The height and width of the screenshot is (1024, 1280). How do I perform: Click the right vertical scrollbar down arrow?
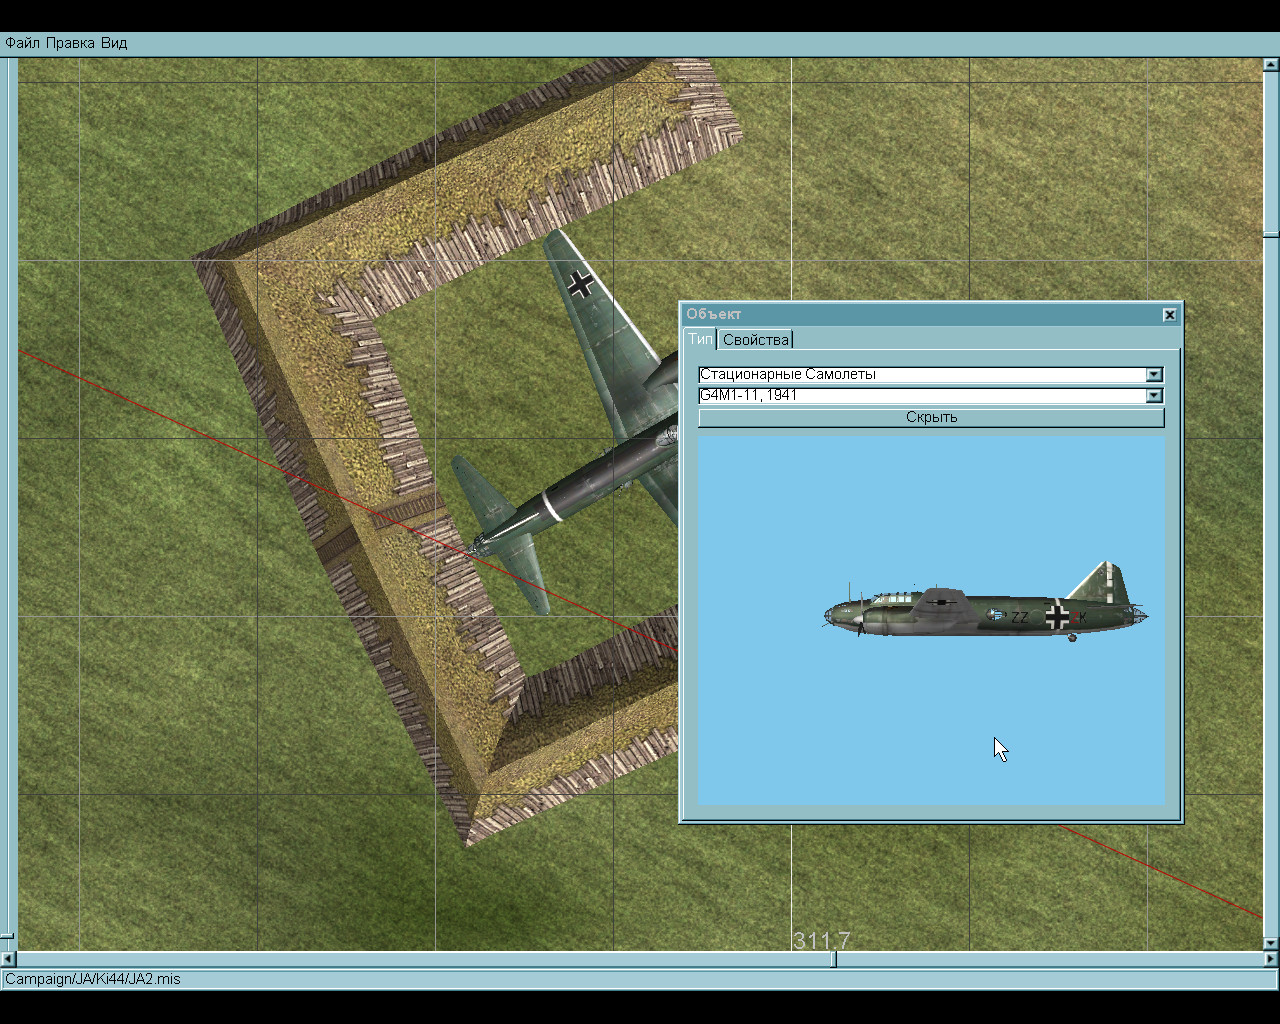[x=1271, y=942]
